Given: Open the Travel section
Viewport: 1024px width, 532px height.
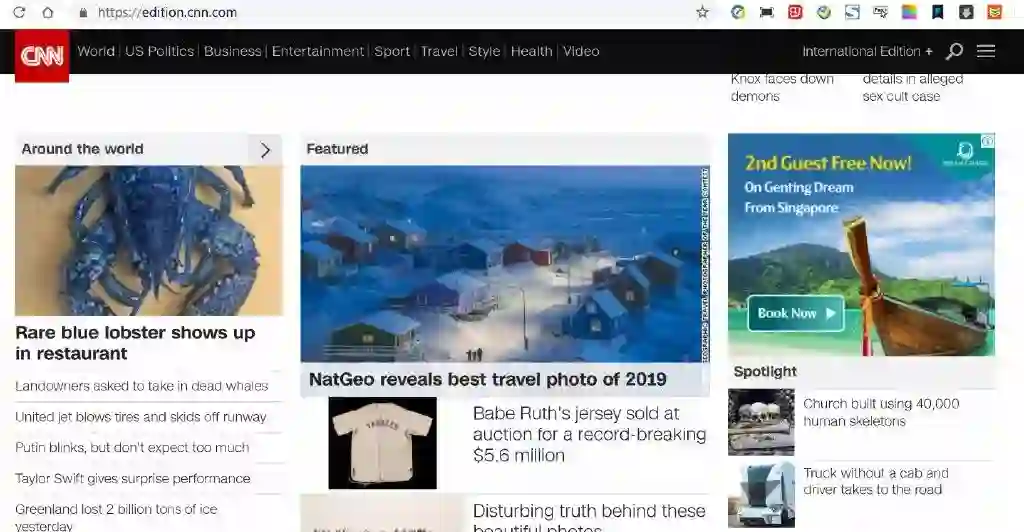Looking at the screenshot, I should click(439, 51).
